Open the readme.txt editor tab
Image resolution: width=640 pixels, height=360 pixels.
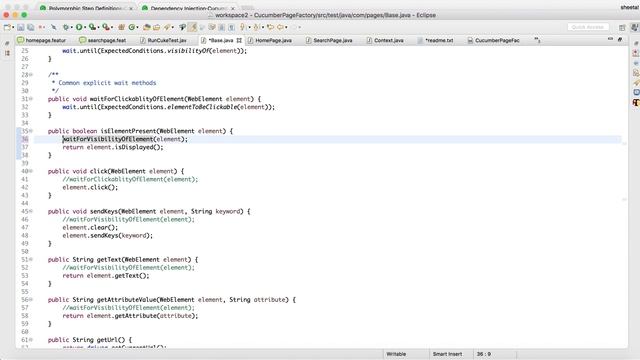click(436, 40)
